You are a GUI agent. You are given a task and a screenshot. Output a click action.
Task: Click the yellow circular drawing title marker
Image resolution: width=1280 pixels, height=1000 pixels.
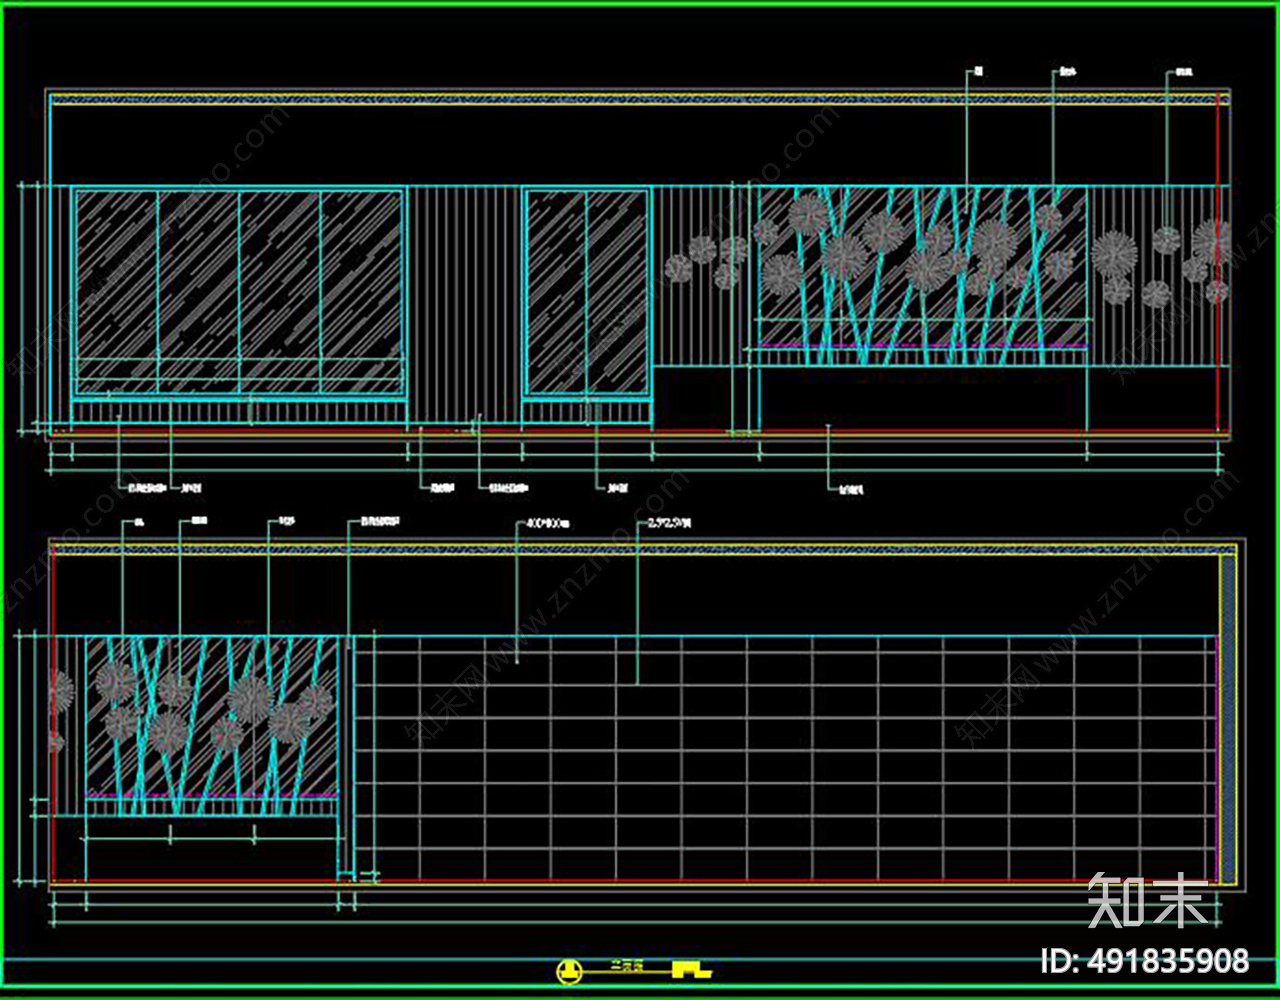point(568,970)
